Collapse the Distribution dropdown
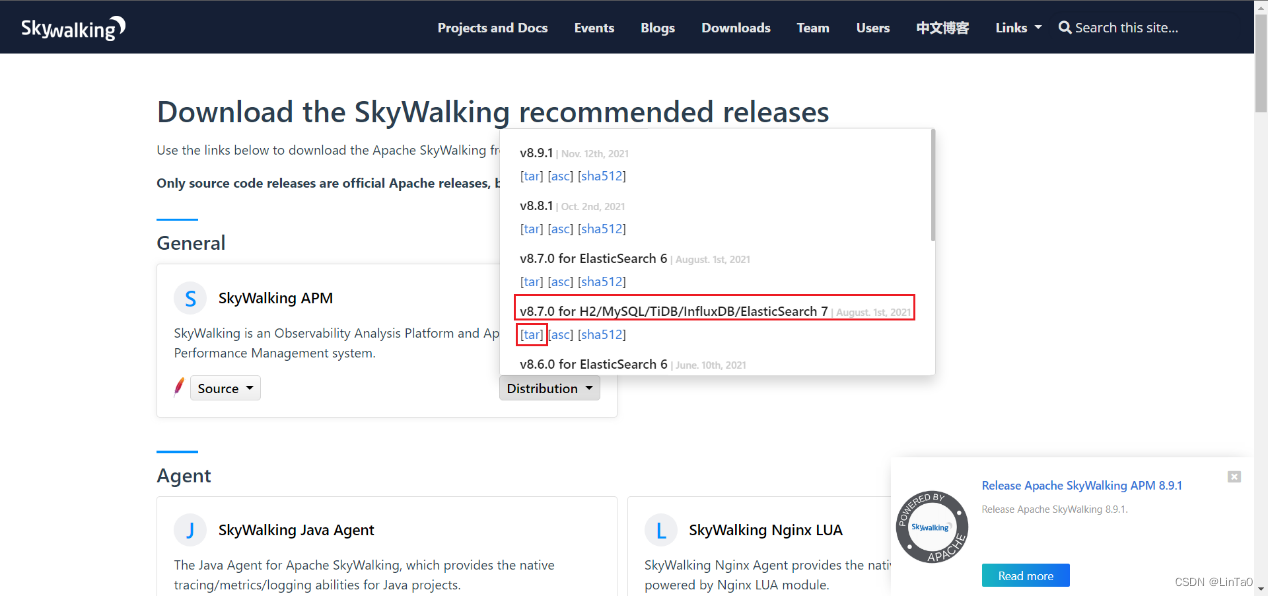Screen dimensions: 1268x596 (549, 389)
